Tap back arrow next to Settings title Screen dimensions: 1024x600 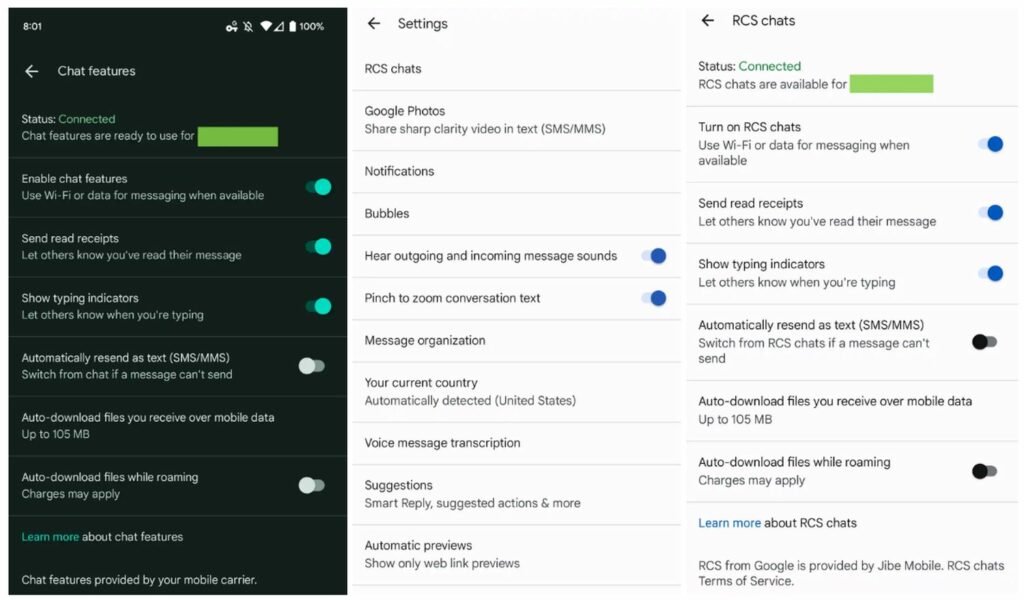click(x=374, y=24)
